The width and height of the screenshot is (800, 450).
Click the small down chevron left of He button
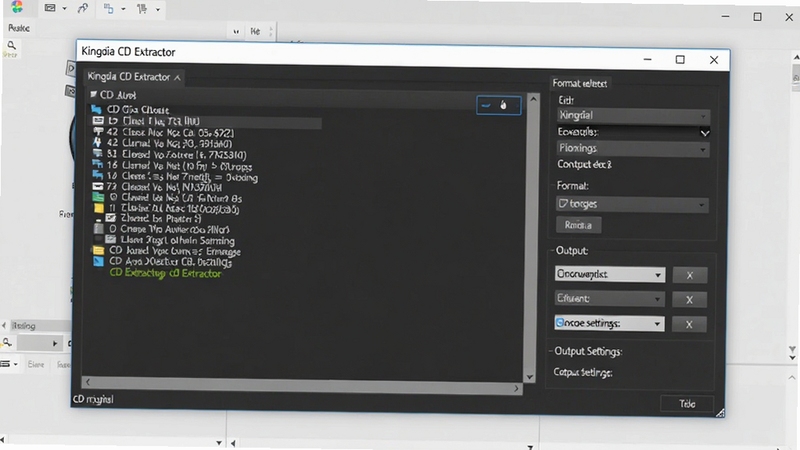pyautogui.click(x=236, y=32)
